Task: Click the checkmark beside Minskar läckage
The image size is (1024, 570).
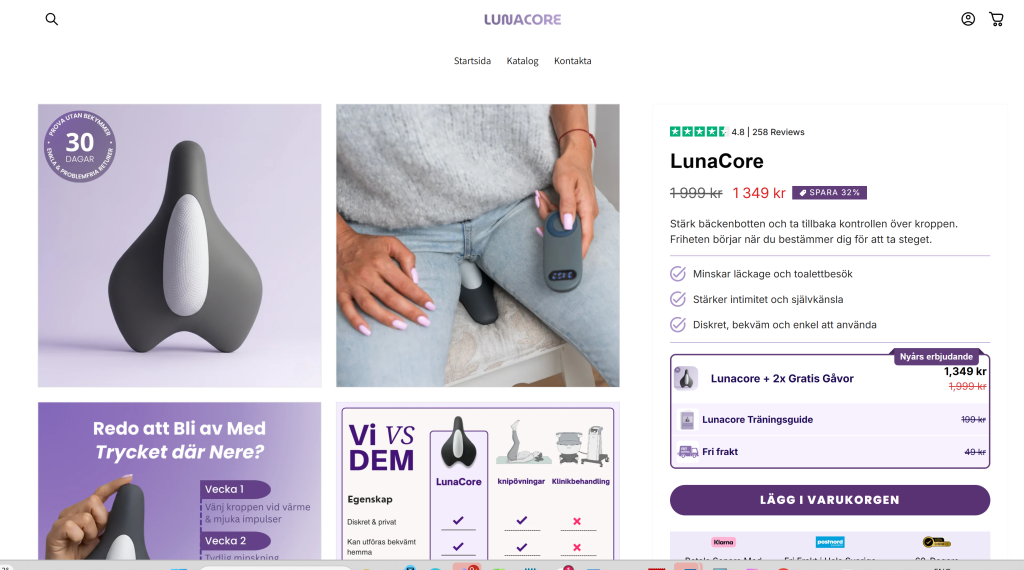Action: pyautogui.click(x=678, y=274)
